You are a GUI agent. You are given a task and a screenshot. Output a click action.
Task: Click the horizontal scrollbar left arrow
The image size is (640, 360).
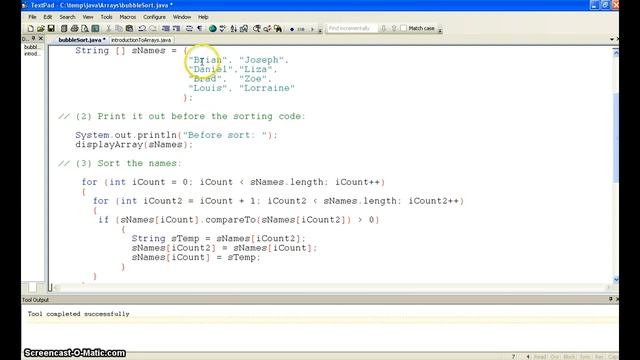pos(57,288)
